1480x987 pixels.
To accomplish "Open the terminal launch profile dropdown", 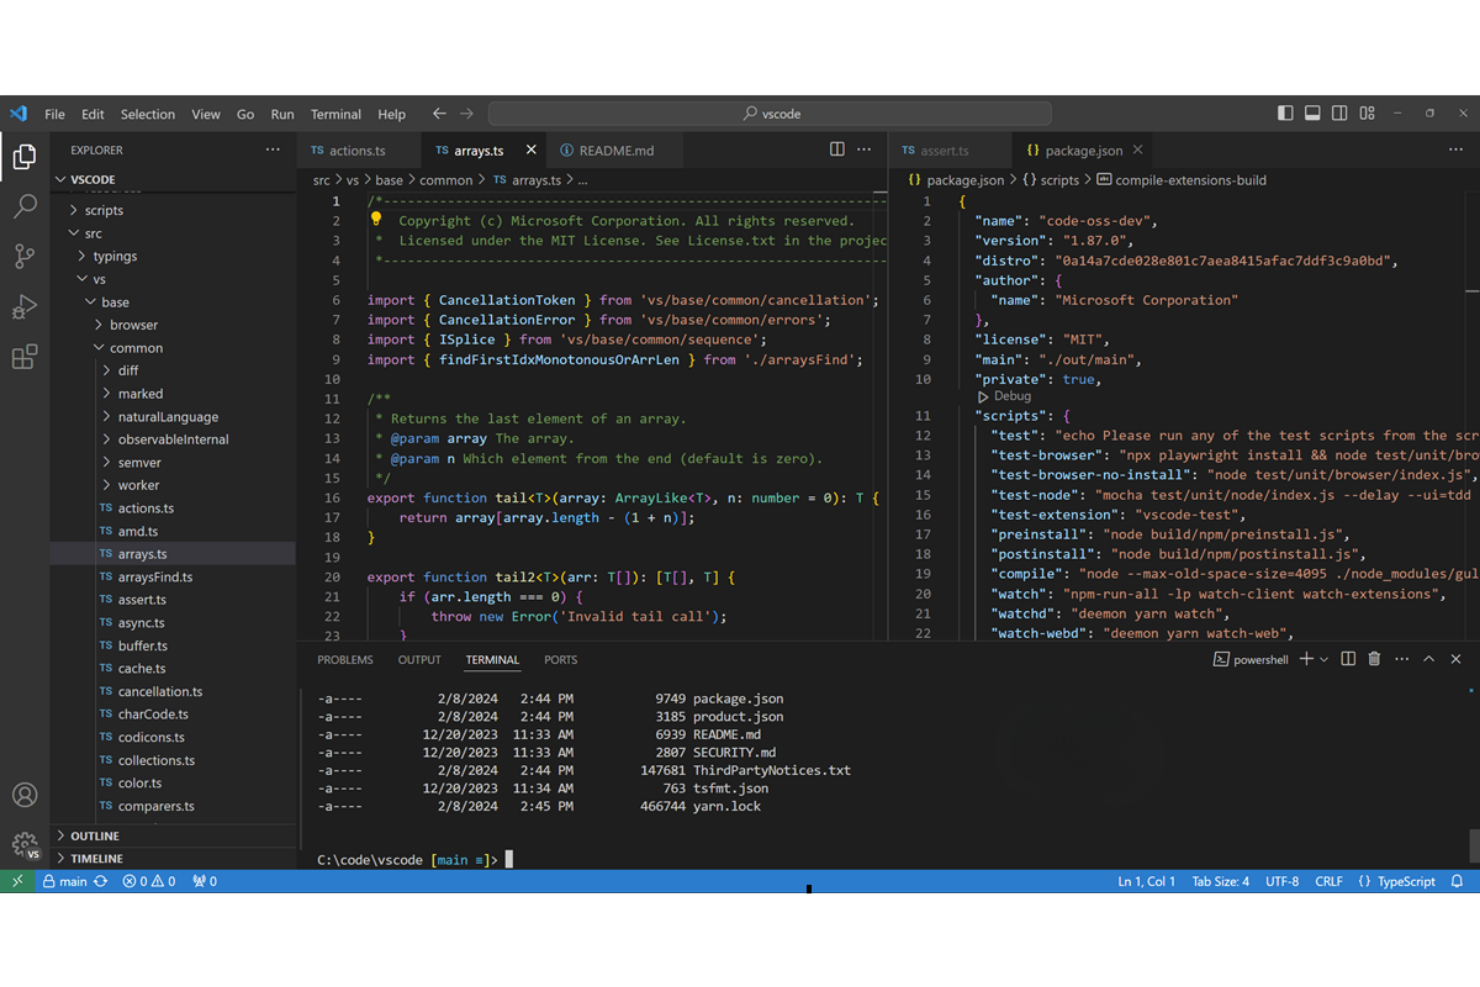I will [1325, 659].
